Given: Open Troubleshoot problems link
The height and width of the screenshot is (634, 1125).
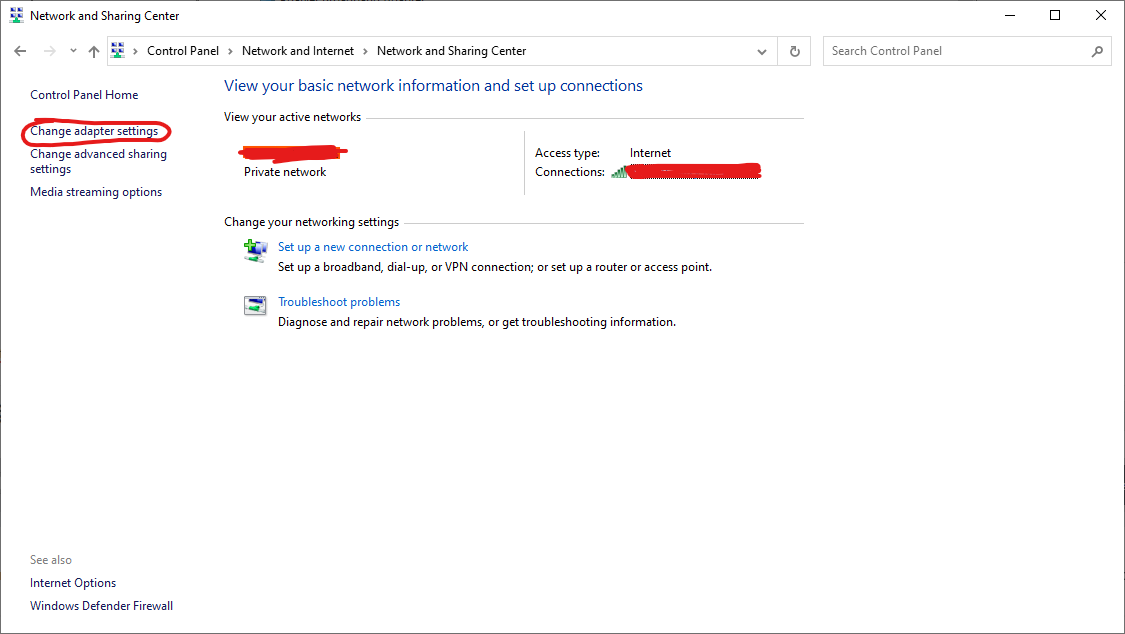Looking at the screenshot, I should click(339, 302).
